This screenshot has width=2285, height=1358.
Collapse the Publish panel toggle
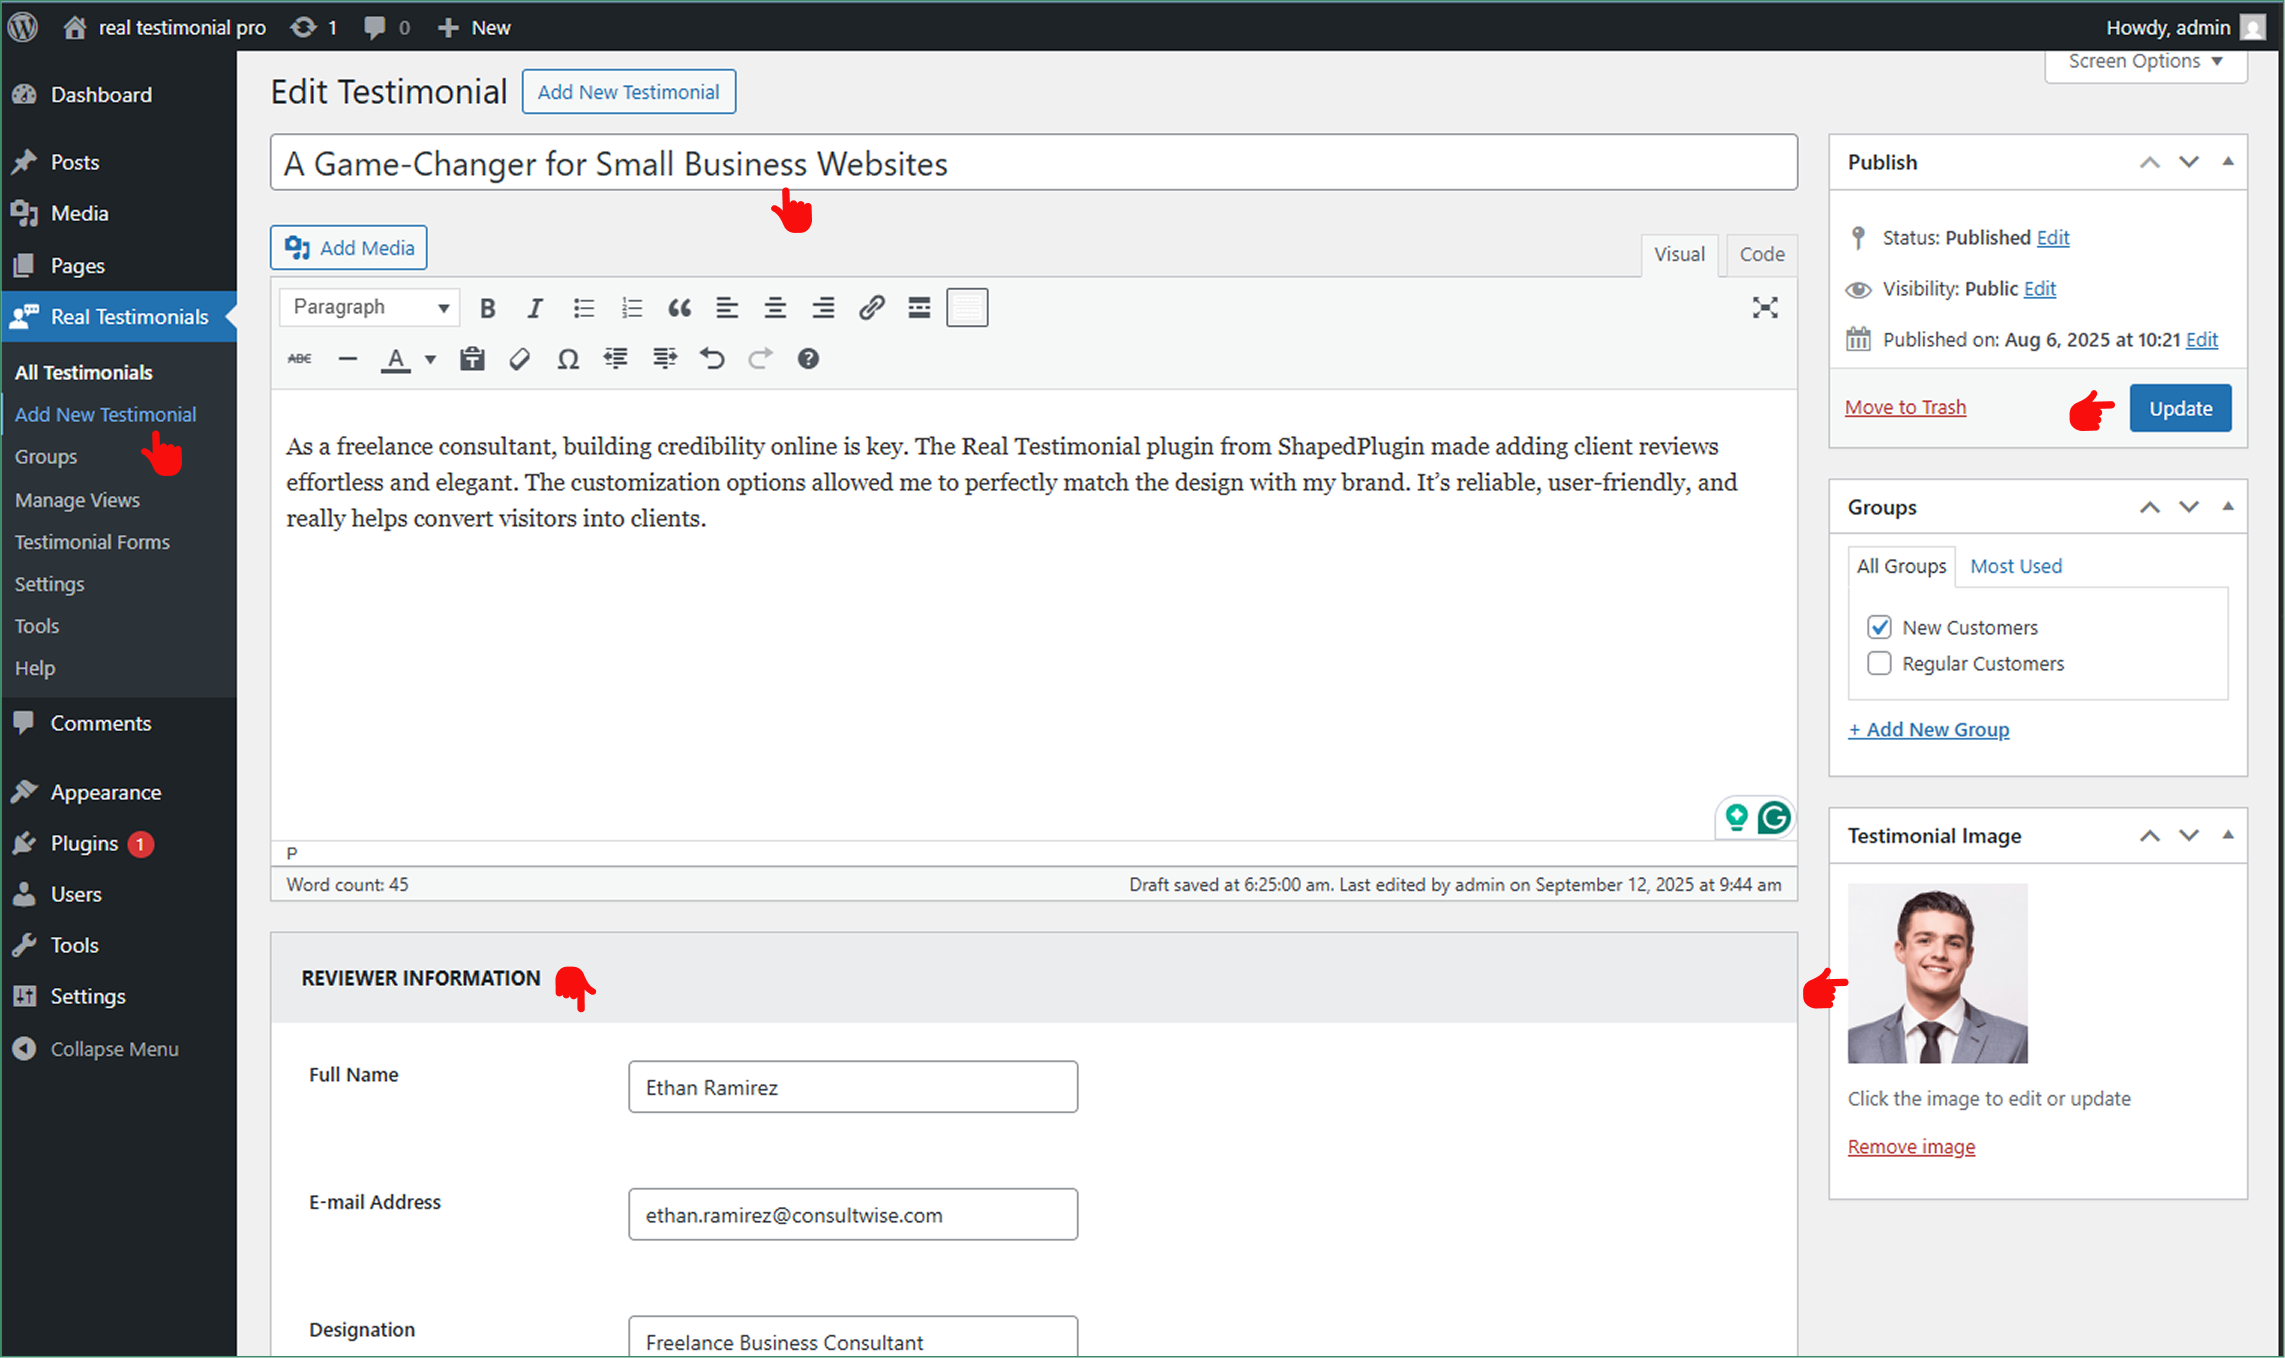point(2228,162)
